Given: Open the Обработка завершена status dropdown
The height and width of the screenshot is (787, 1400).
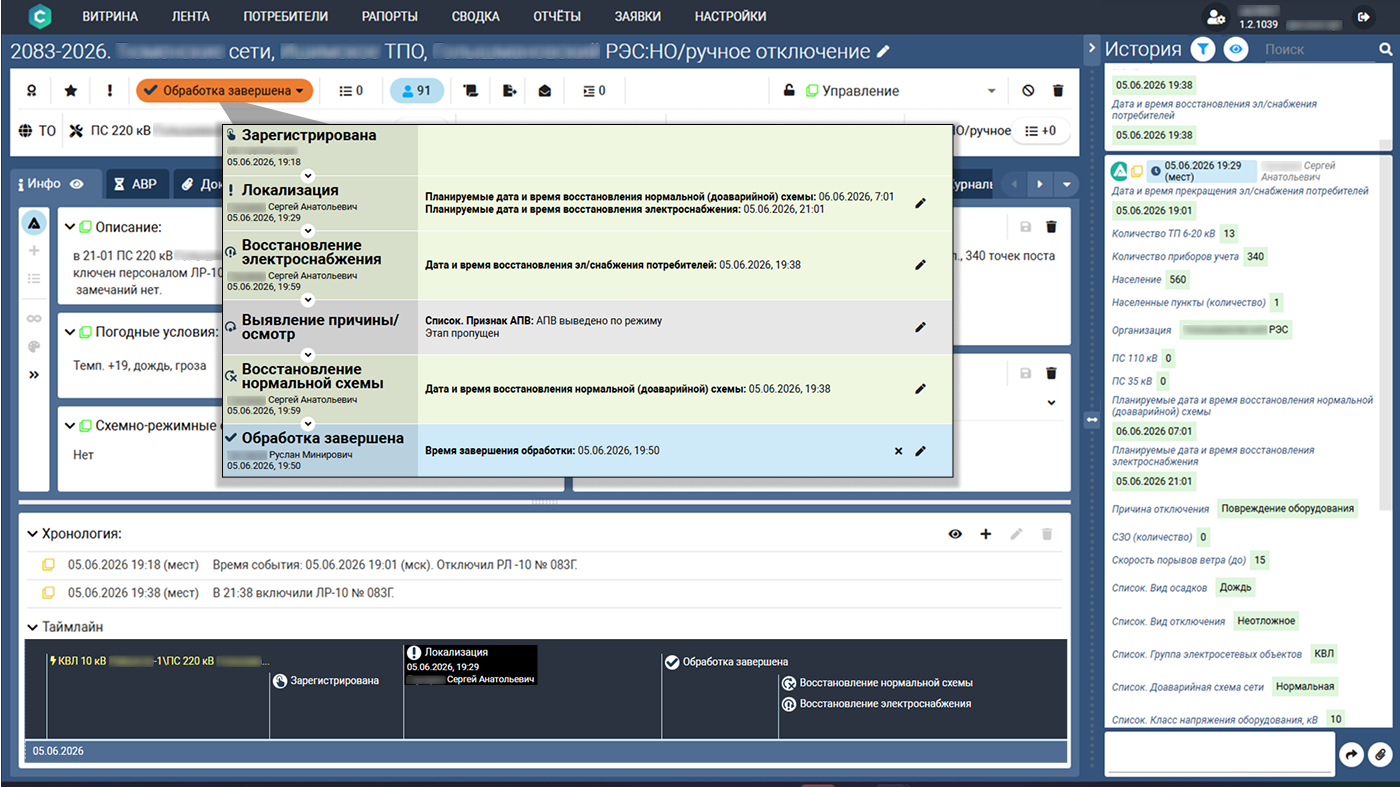Looking at the screenshot, I should click(224, 91).
